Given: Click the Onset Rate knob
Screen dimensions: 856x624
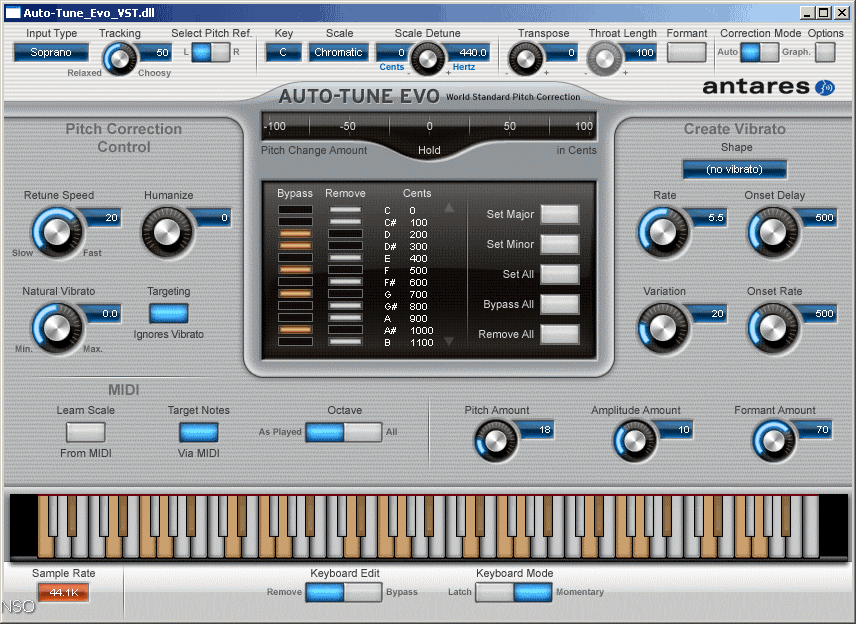Looking at the screenshot, I should (772, 328).
